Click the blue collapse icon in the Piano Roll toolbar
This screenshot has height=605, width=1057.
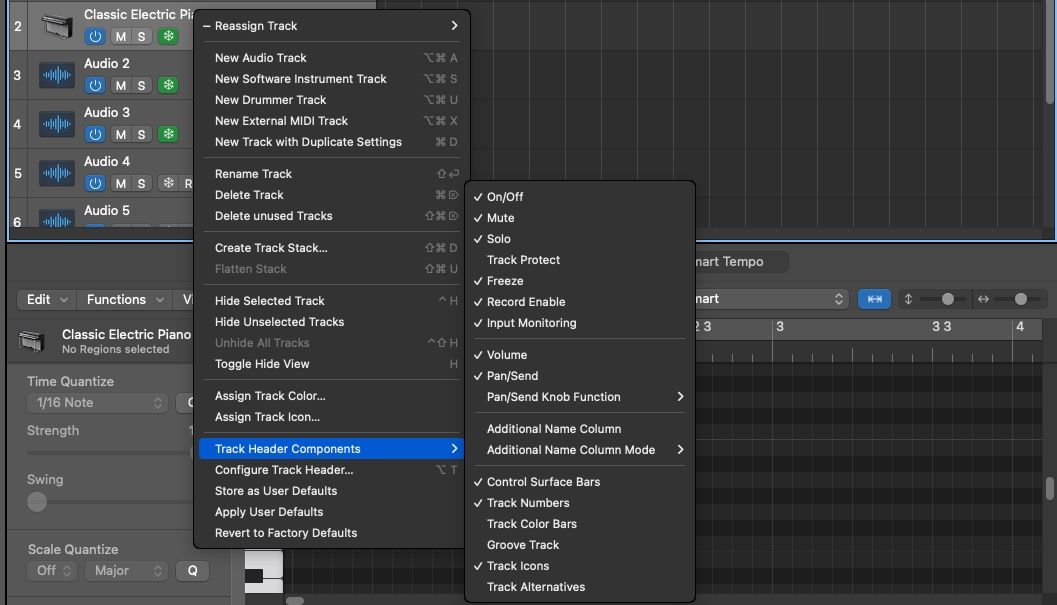(x=874, y=298)
